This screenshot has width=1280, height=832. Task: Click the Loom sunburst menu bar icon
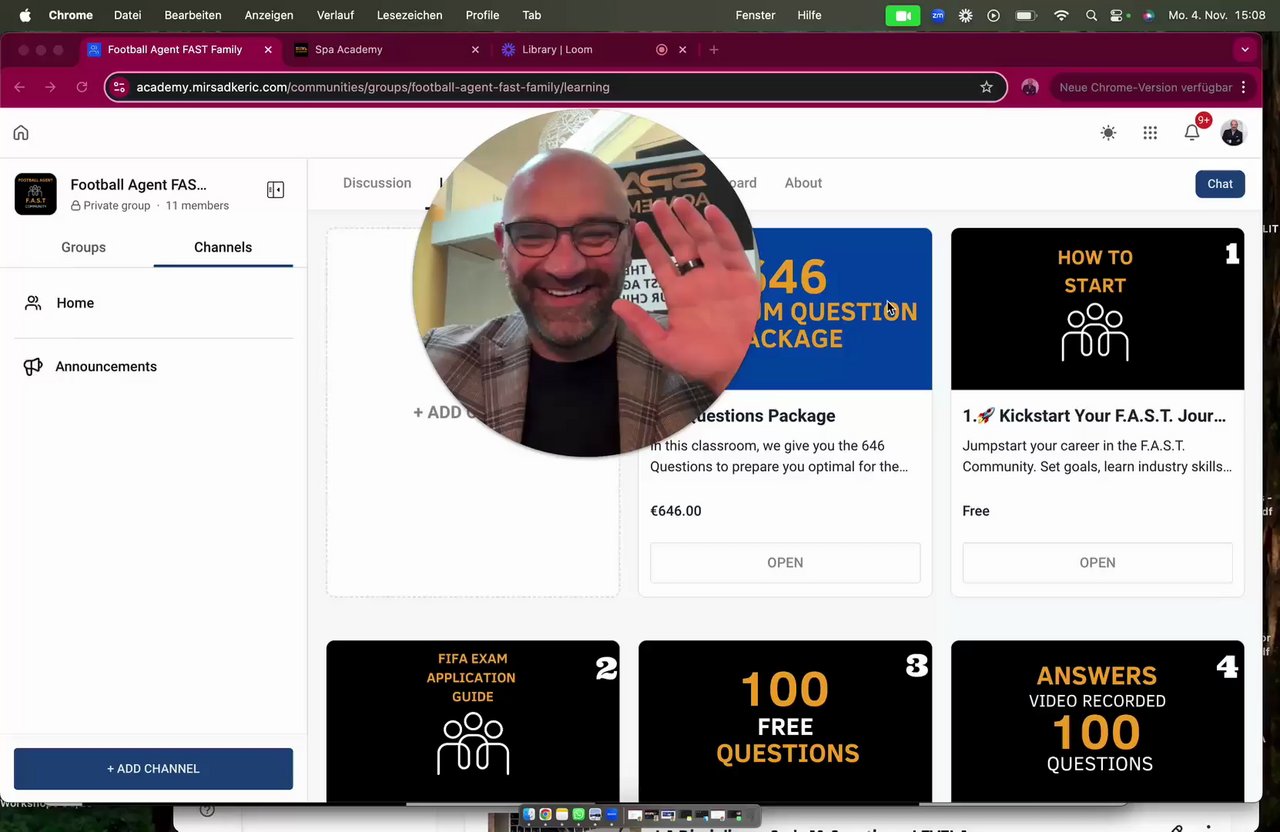click(x=965, y=15)
